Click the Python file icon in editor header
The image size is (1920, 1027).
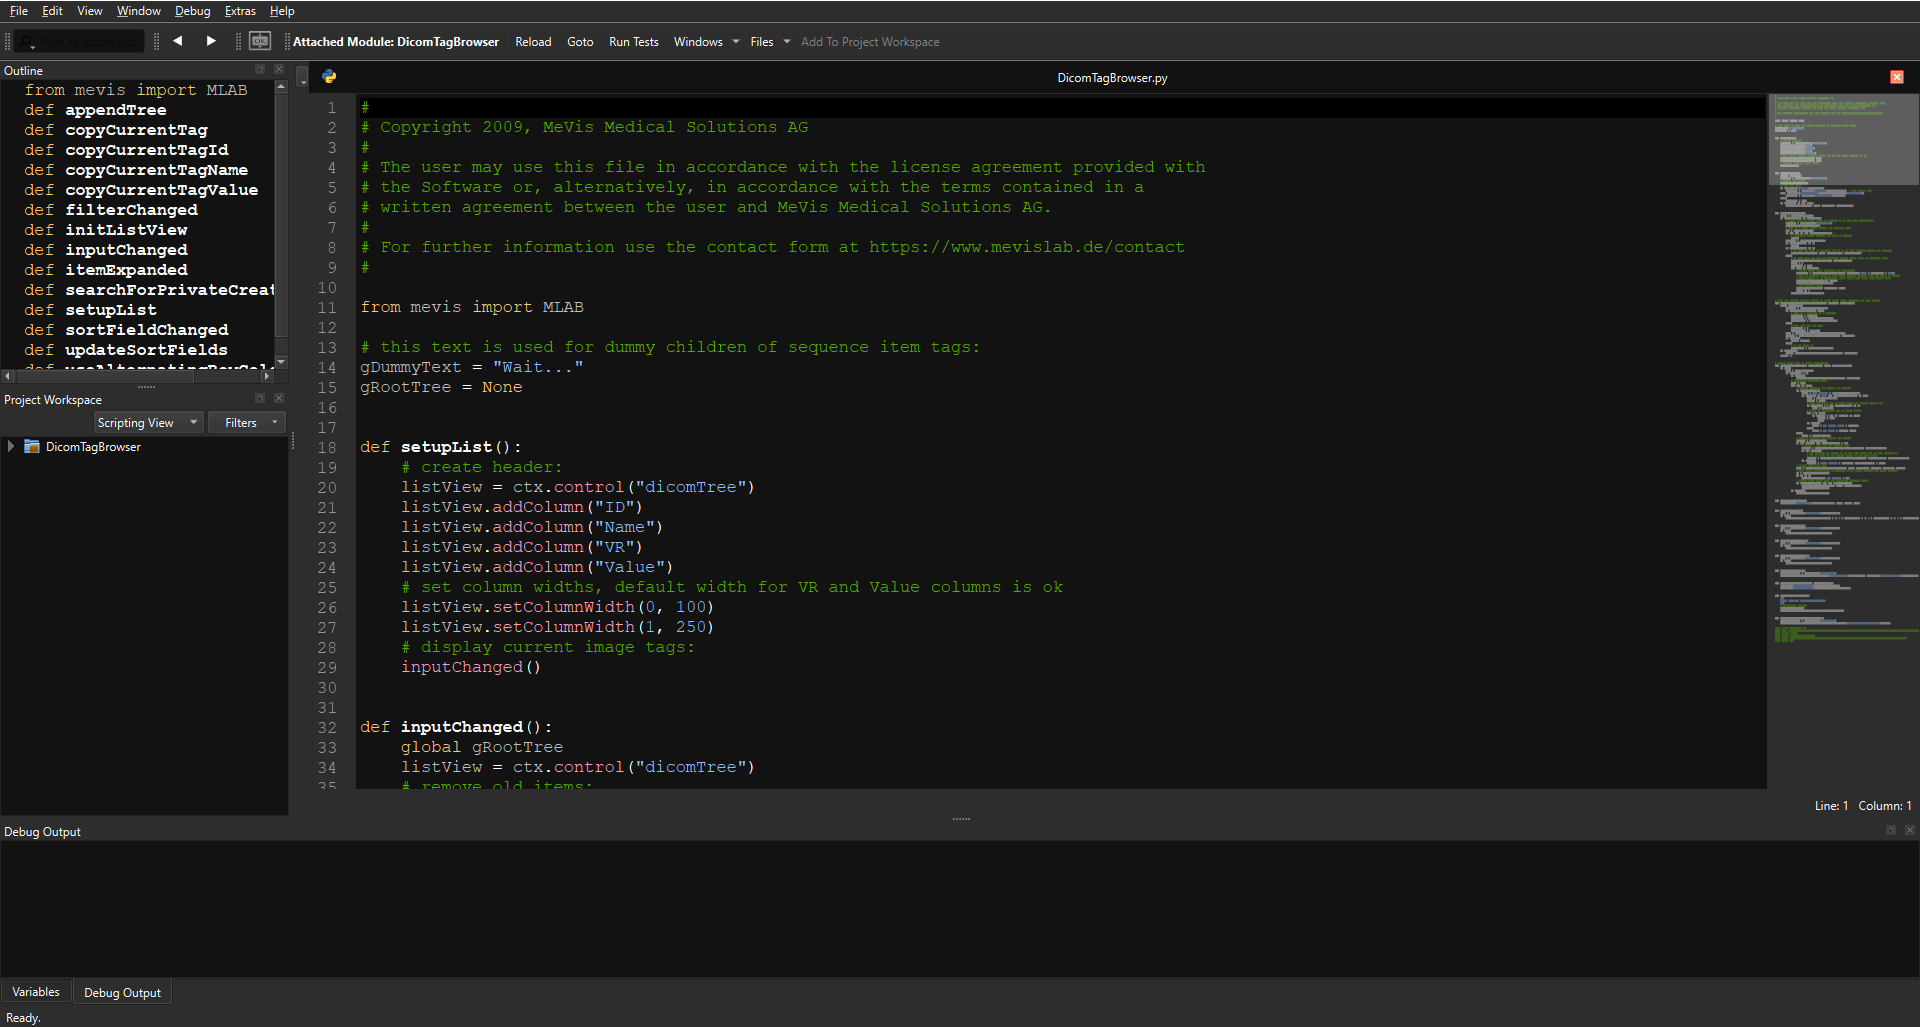[x=329, y=77]
